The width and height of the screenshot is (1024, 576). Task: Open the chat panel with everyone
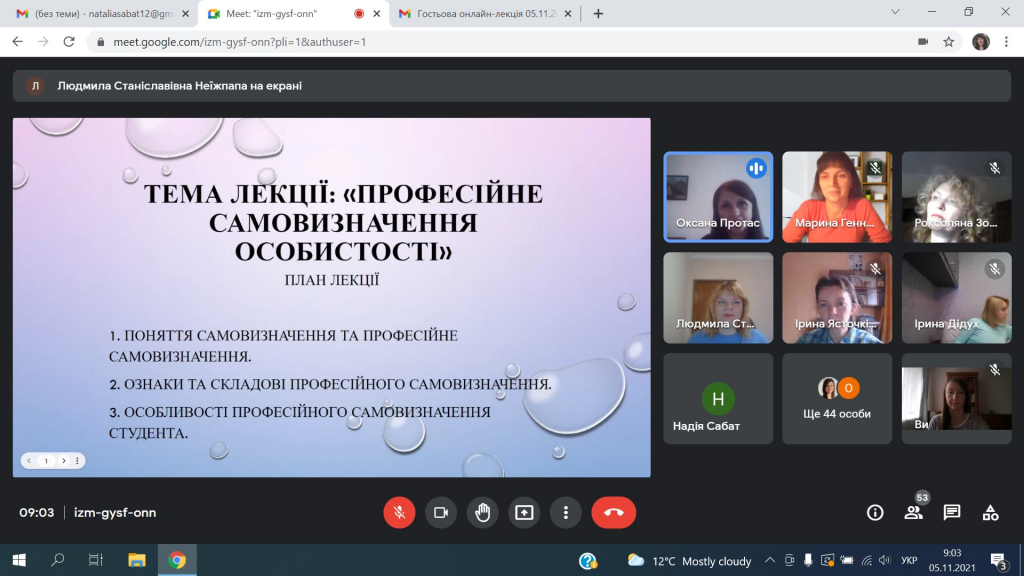click(x=952, y=513)
